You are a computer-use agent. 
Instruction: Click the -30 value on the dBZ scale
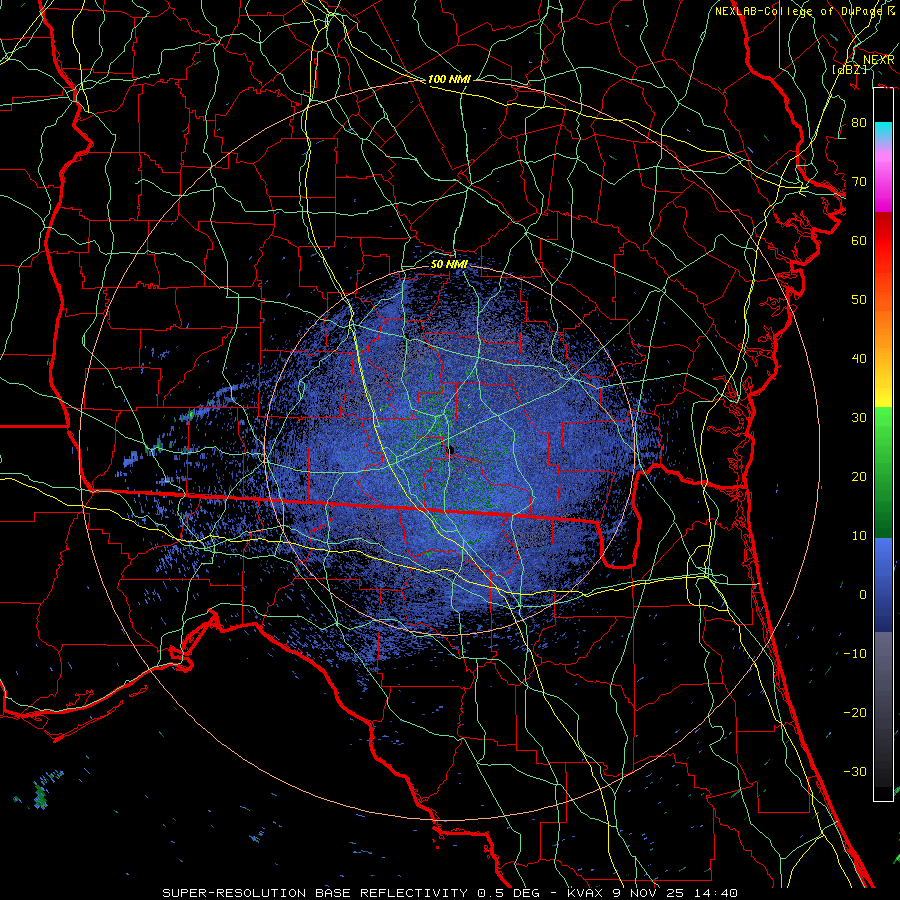tap(855, 771)
